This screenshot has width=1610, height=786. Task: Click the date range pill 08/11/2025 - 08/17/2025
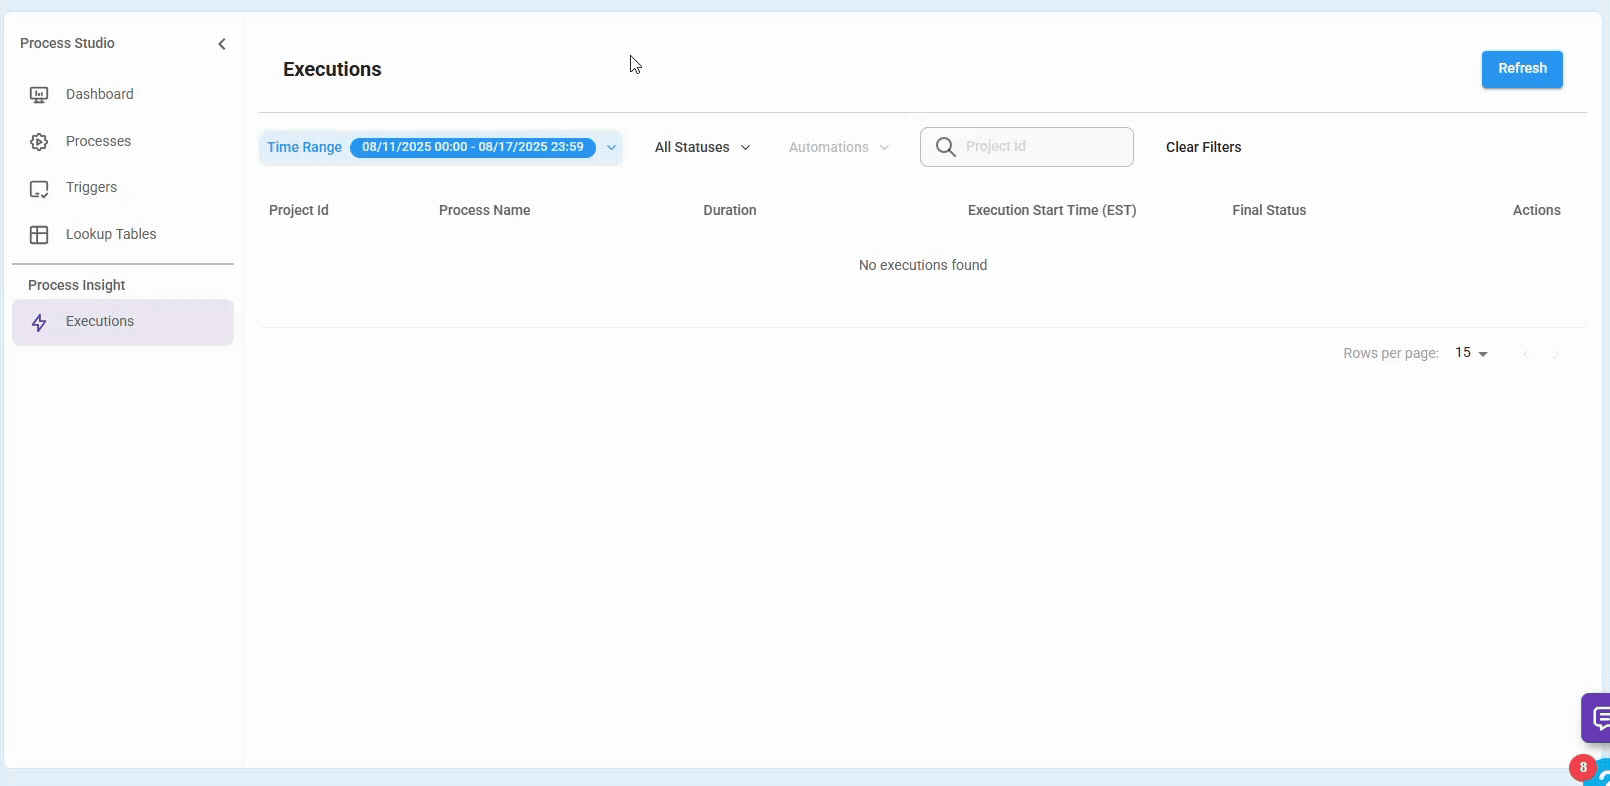coord(473,147)
